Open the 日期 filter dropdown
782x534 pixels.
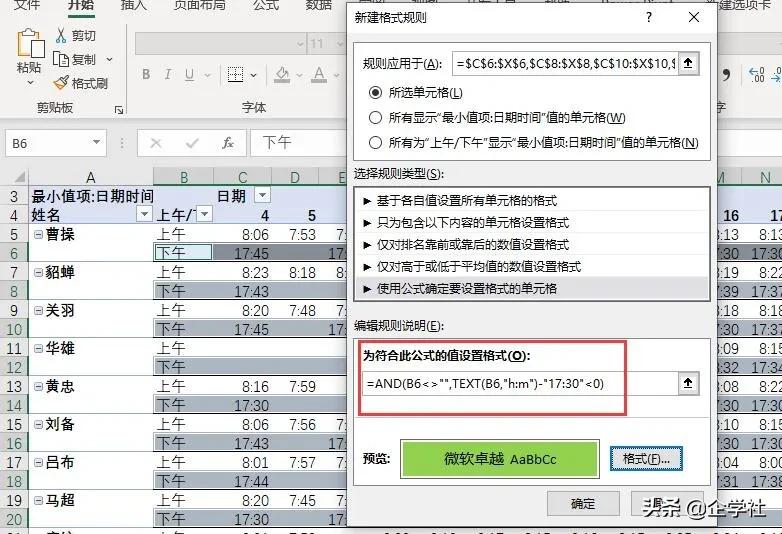click(262, 195)
